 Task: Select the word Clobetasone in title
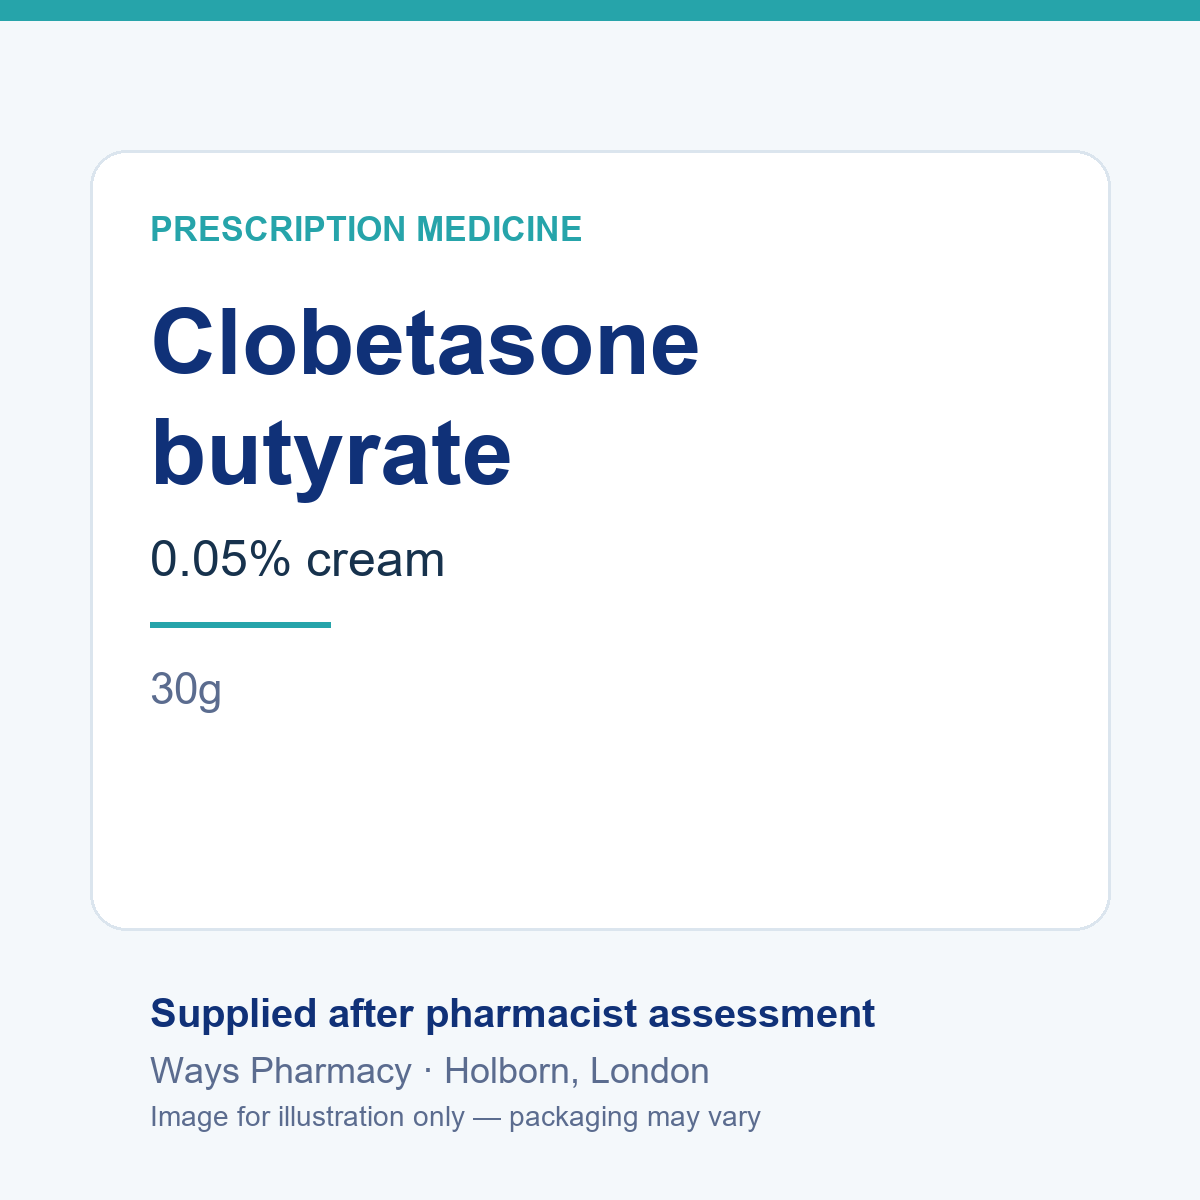[425, 342]
